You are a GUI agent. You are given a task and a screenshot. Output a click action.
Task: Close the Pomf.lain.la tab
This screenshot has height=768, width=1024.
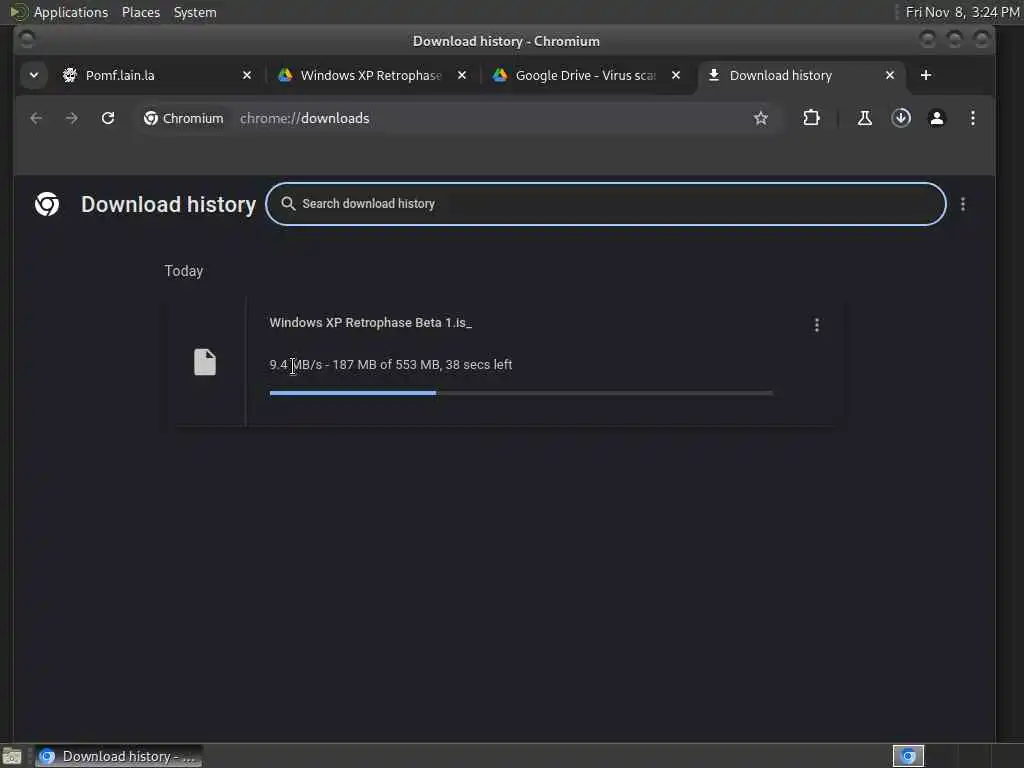[247, 75]
